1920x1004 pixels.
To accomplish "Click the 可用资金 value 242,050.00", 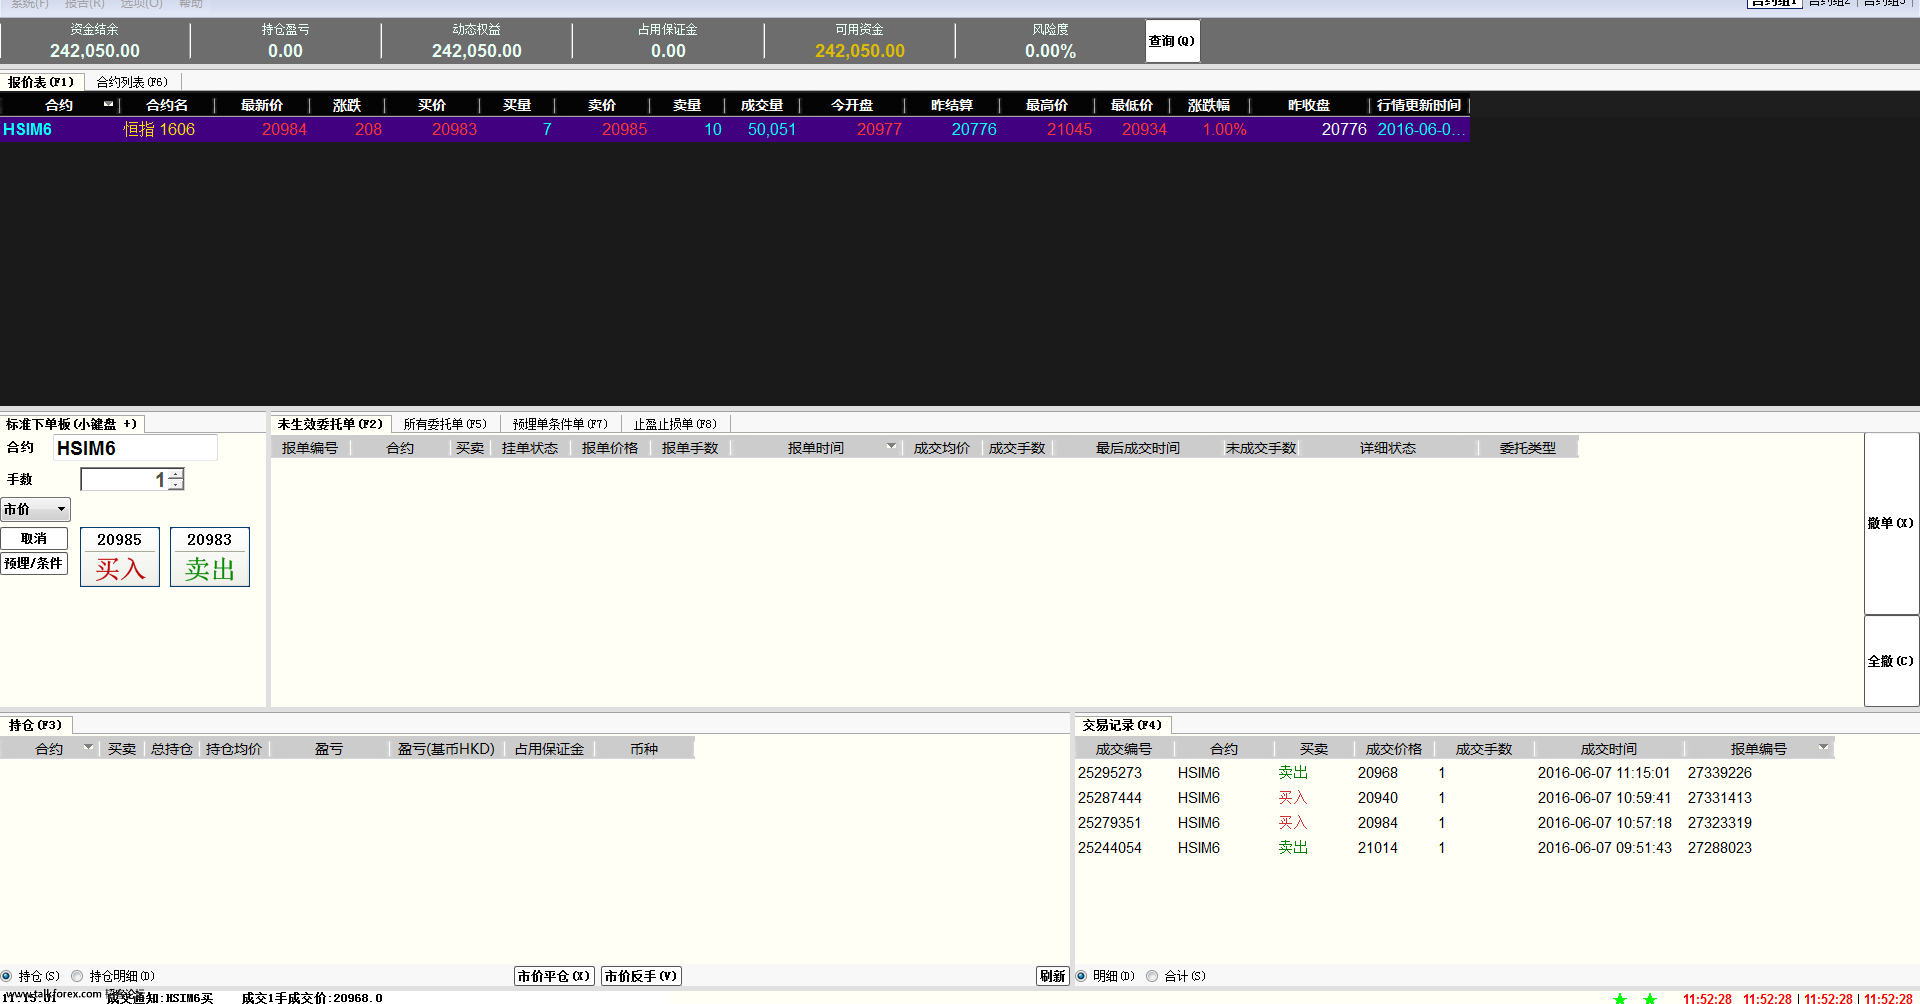I will click(x=860, y=51).
